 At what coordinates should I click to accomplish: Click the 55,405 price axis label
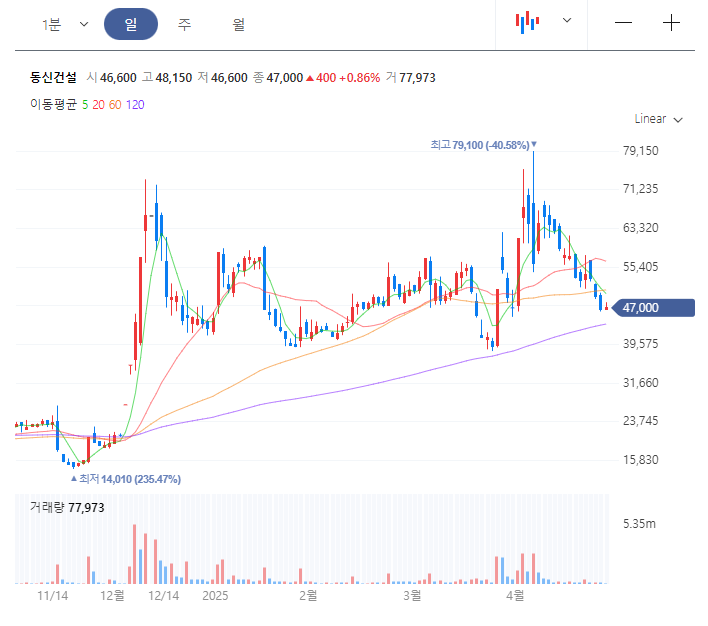[640, 266]
